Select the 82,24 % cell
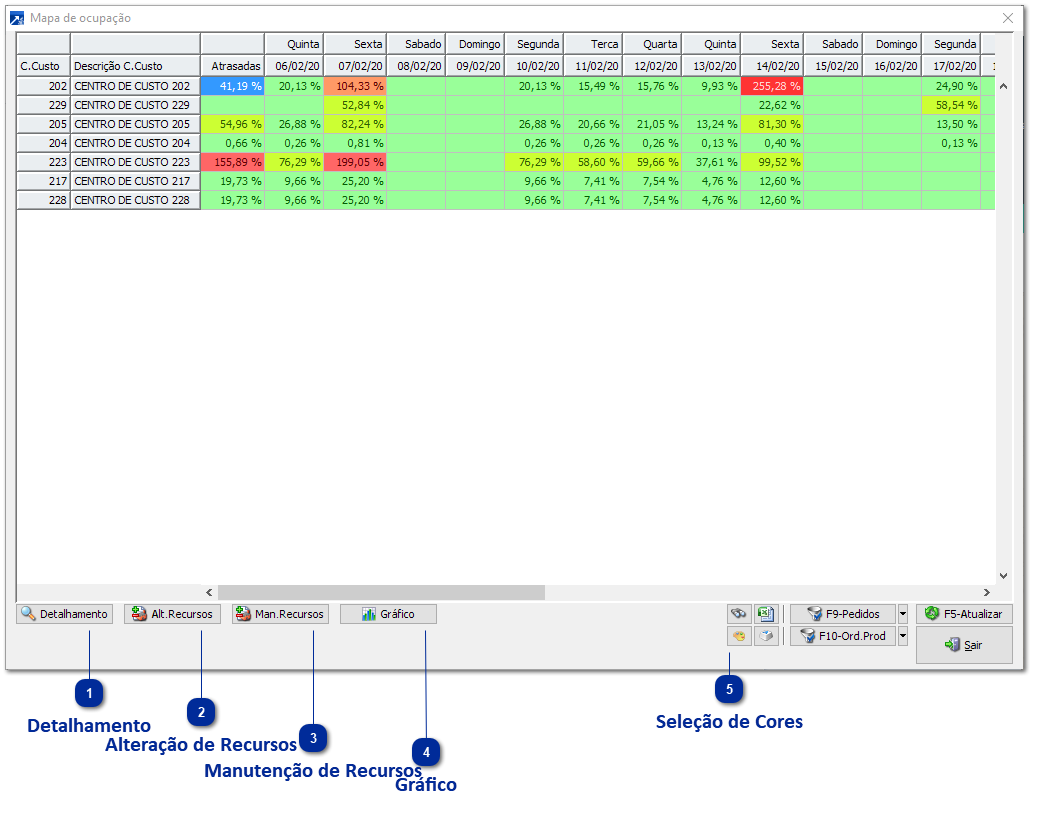The width and height of the screenshot is (1037, 813). (355, 124)
